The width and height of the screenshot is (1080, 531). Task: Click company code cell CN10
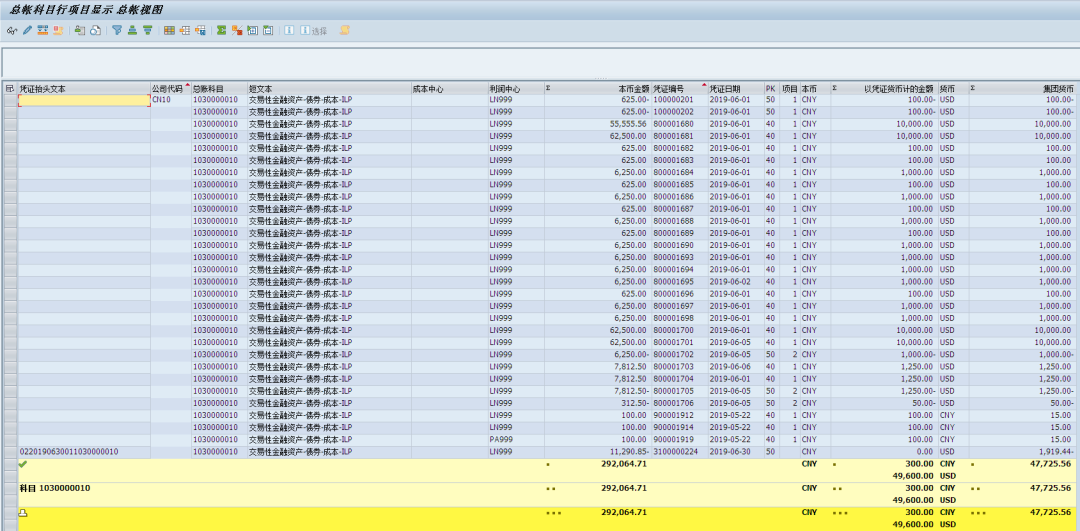pos(171,100)
